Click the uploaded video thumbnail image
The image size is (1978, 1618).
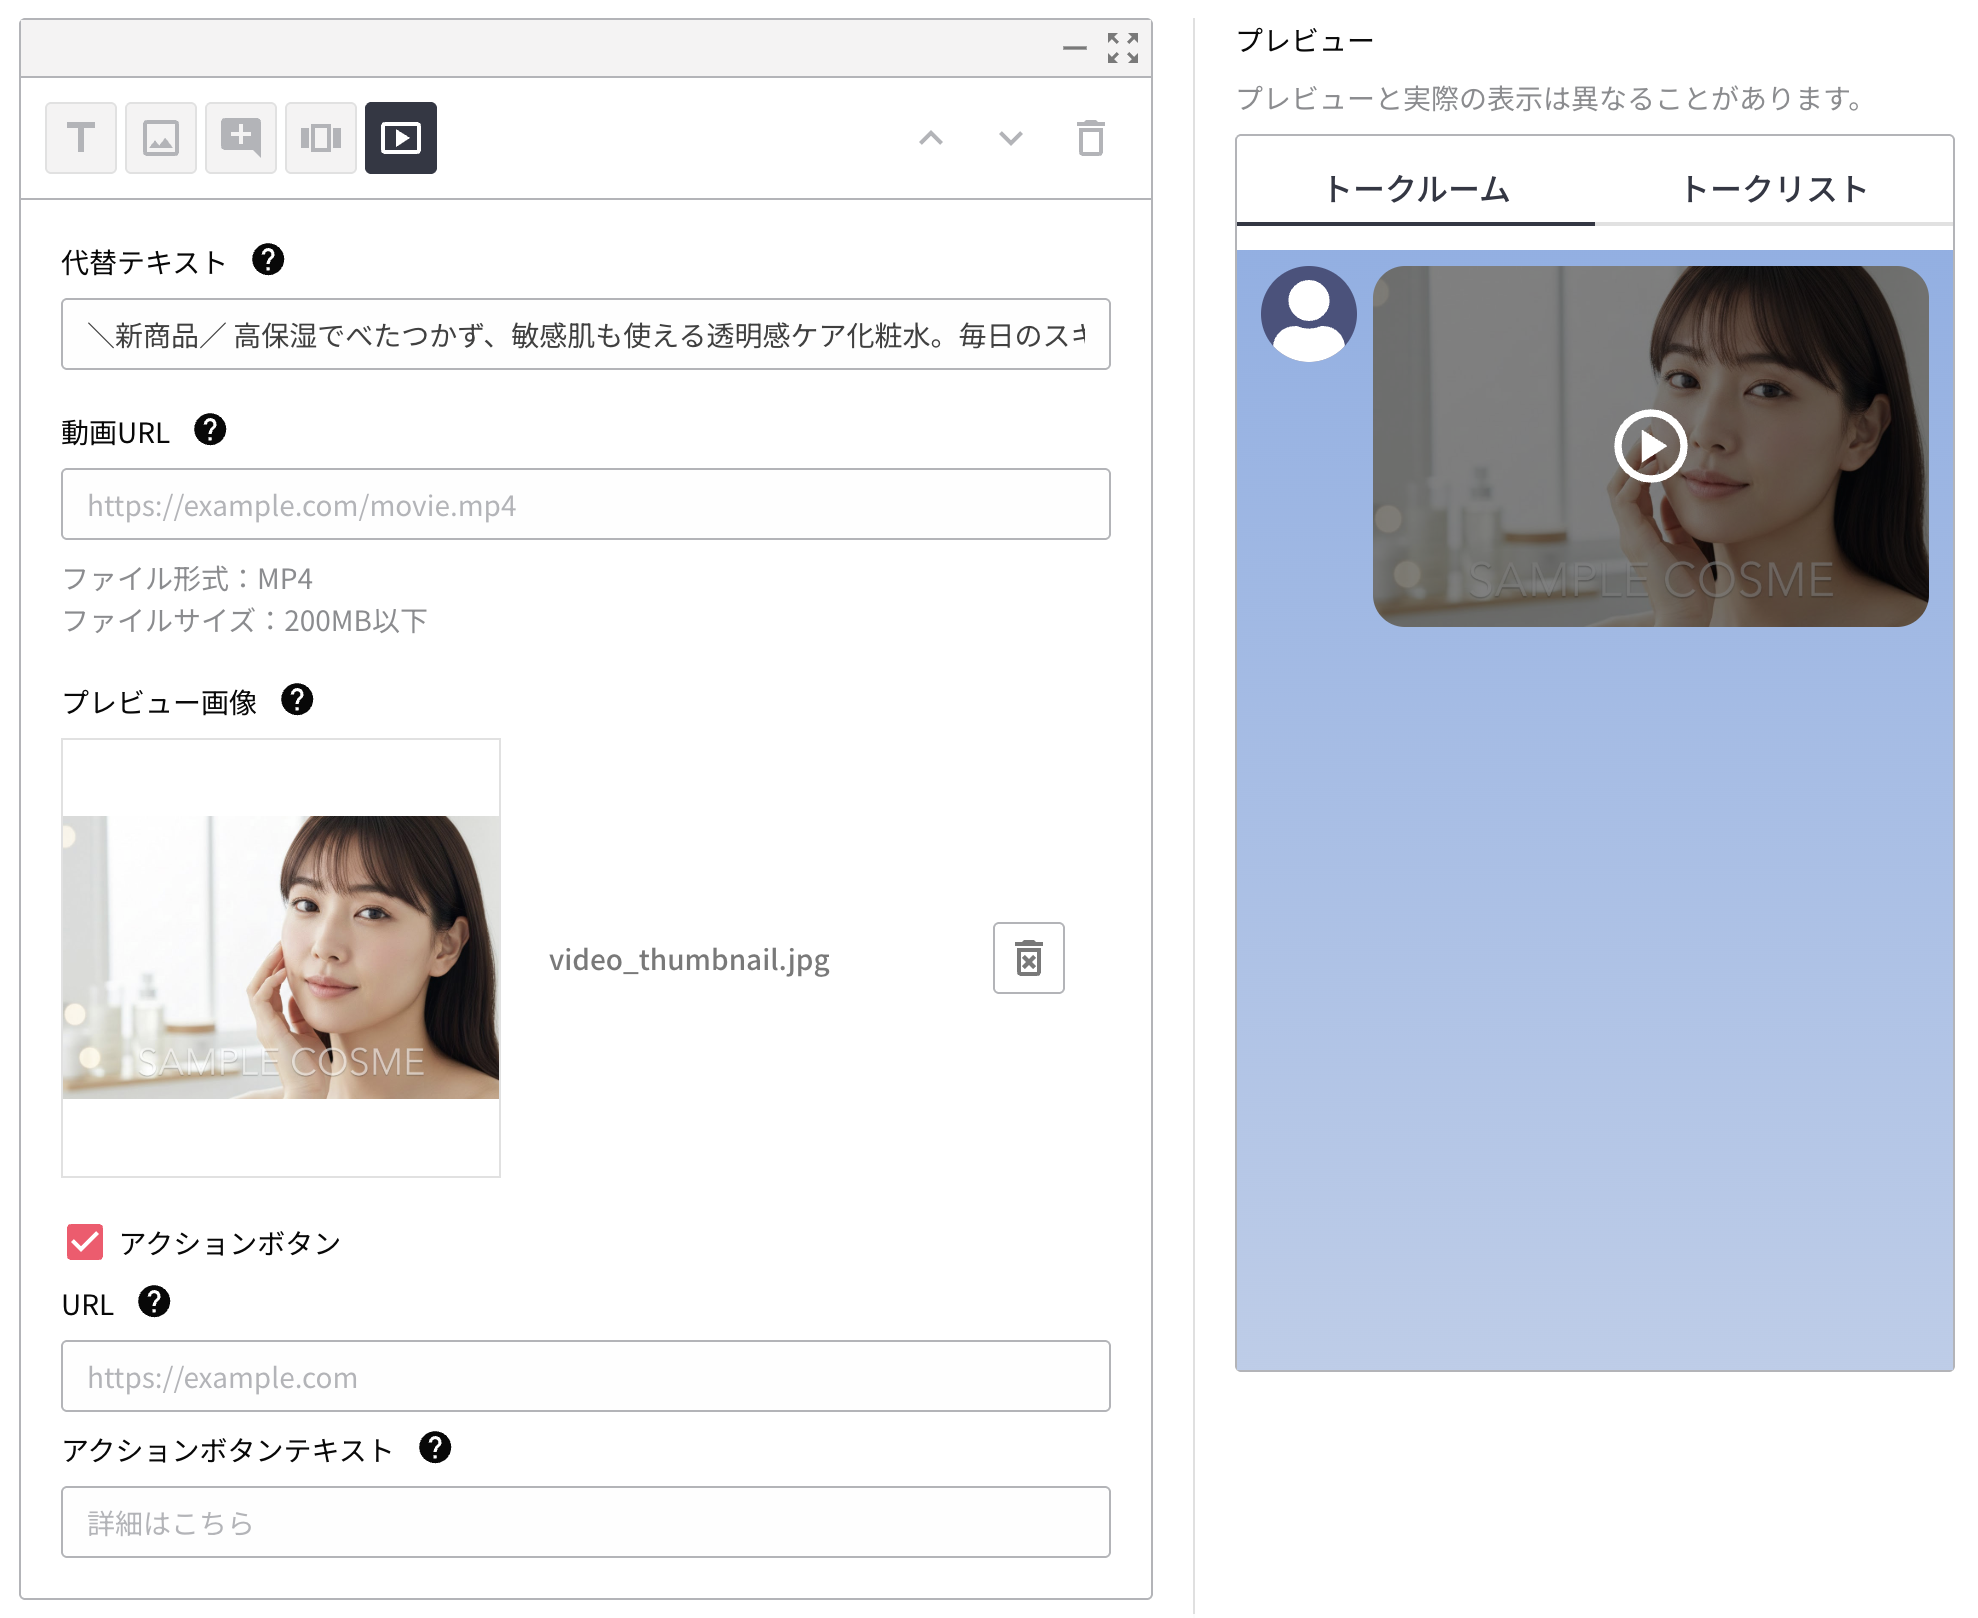(281, 957)
